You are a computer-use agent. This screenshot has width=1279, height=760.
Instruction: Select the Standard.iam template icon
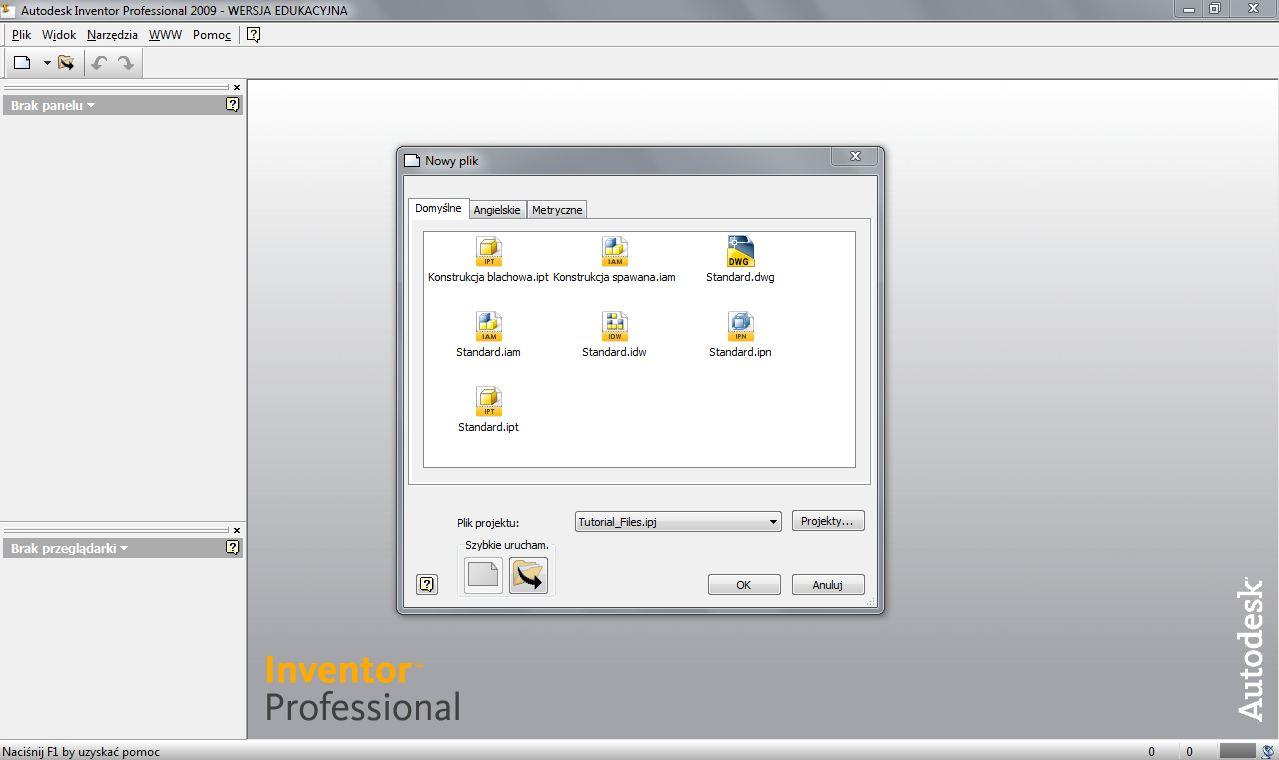(x=488, y=326)
